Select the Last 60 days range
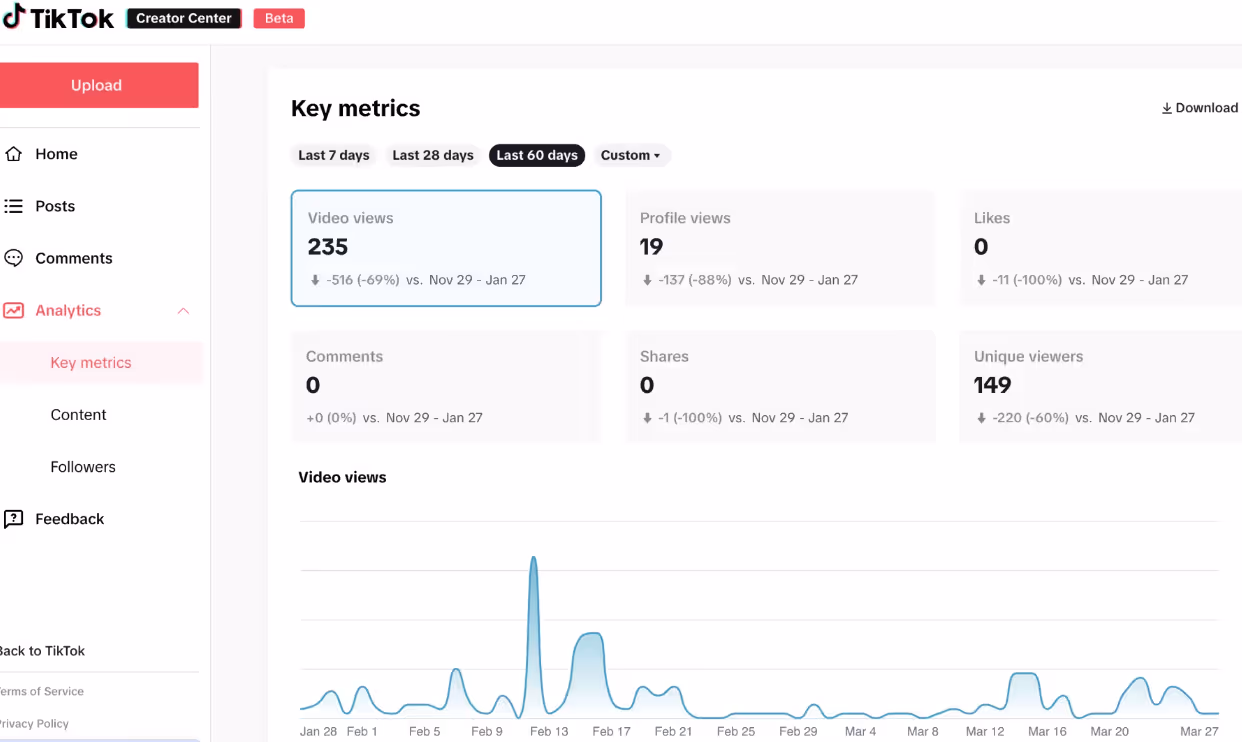Image resolution: width=1242 pixels, height=742 pixels. [x=537, y=155]
